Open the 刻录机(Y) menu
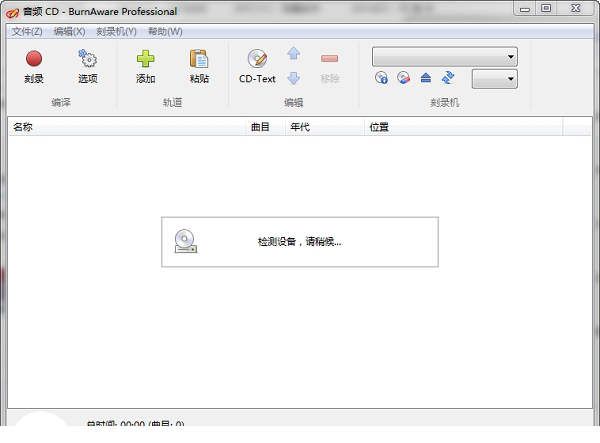 116,31
